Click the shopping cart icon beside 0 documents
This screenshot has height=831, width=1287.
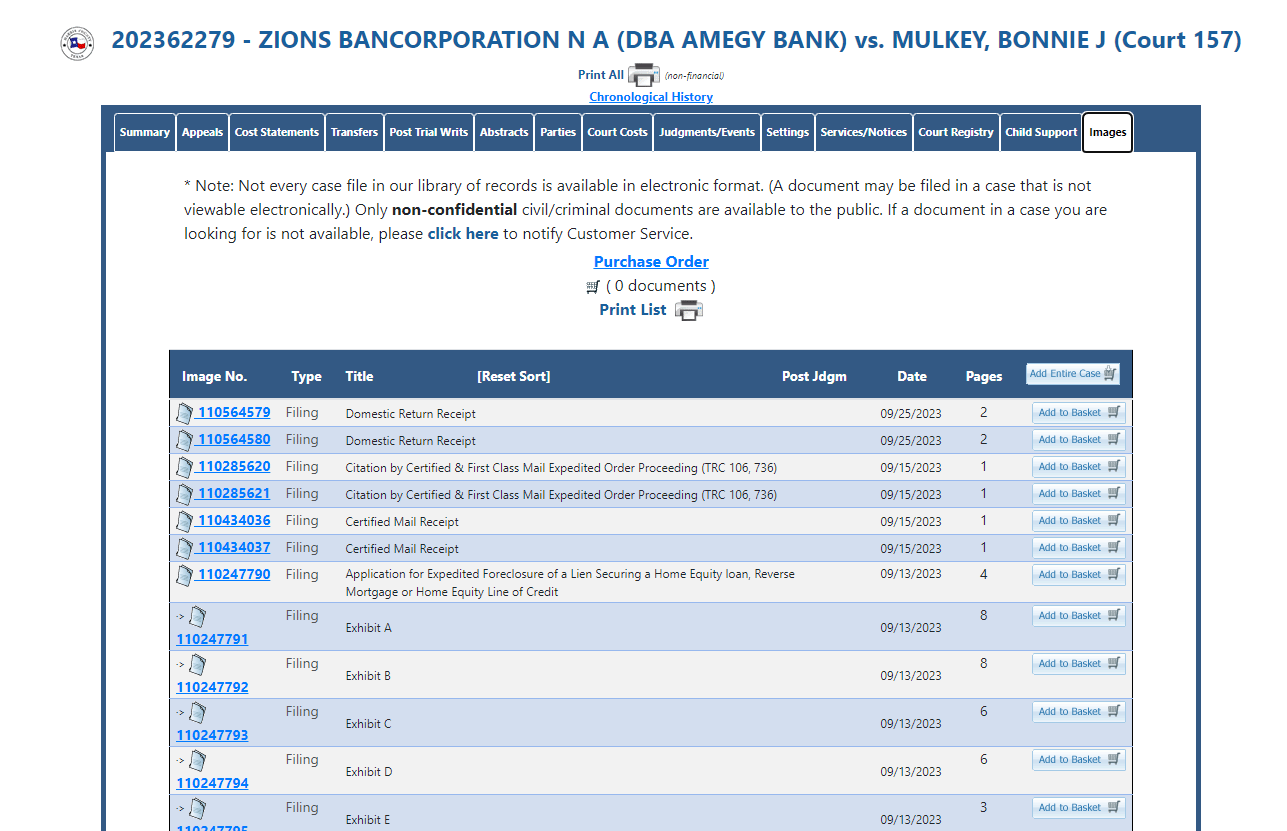[x=593, y=287]
